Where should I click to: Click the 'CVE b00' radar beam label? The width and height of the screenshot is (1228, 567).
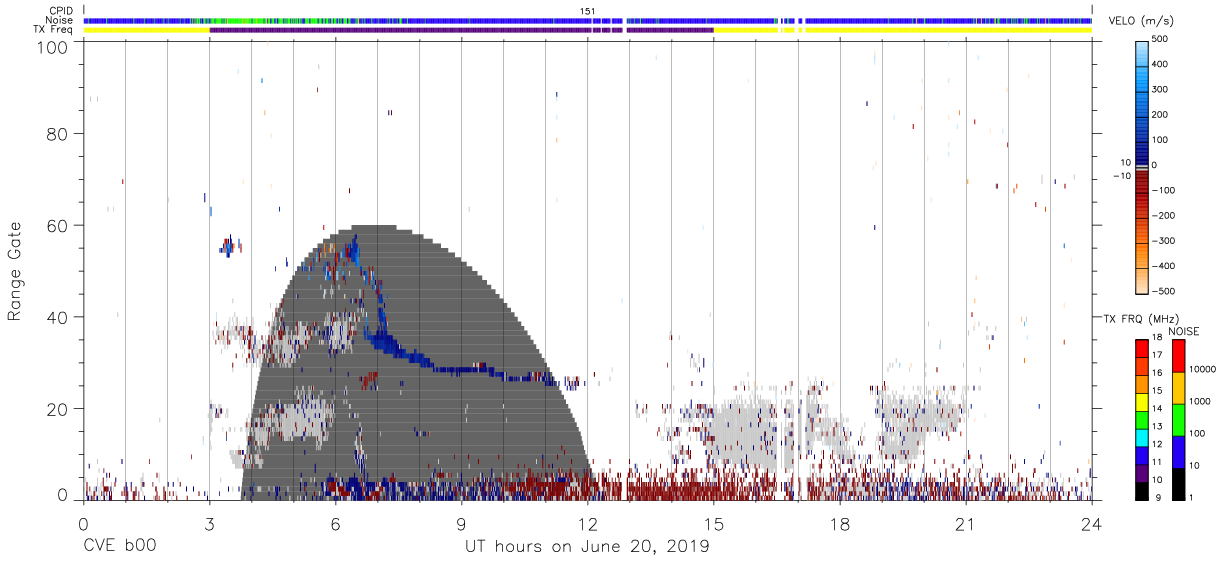coord(119,547)
